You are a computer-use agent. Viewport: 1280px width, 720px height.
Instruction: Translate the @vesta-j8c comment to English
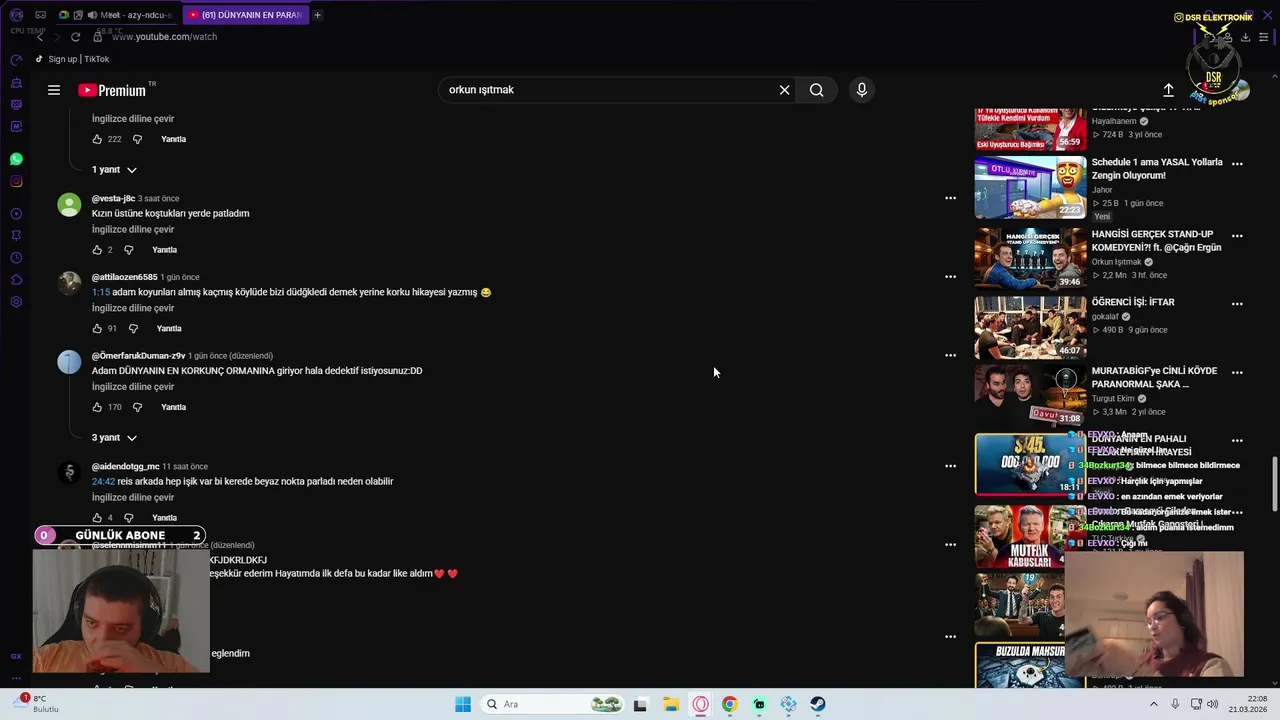(x=133, y=230)
